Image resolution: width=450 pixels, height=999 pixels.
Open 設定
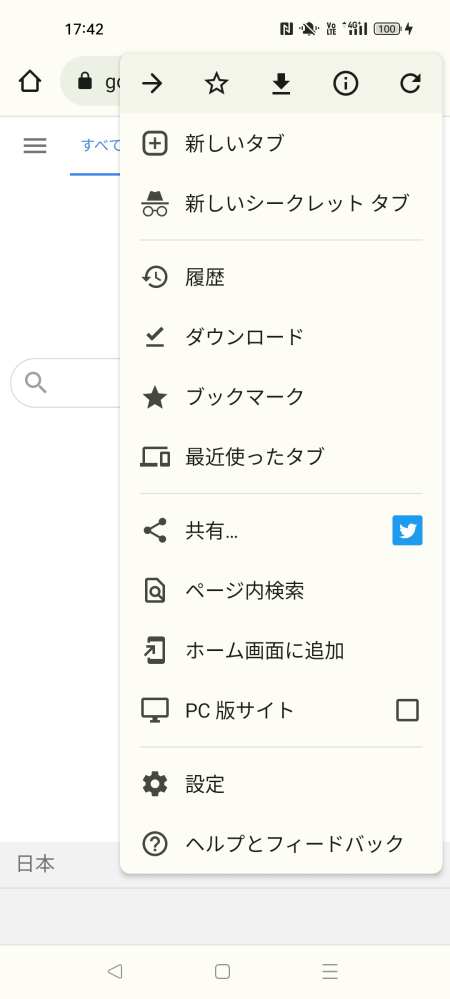281,784
